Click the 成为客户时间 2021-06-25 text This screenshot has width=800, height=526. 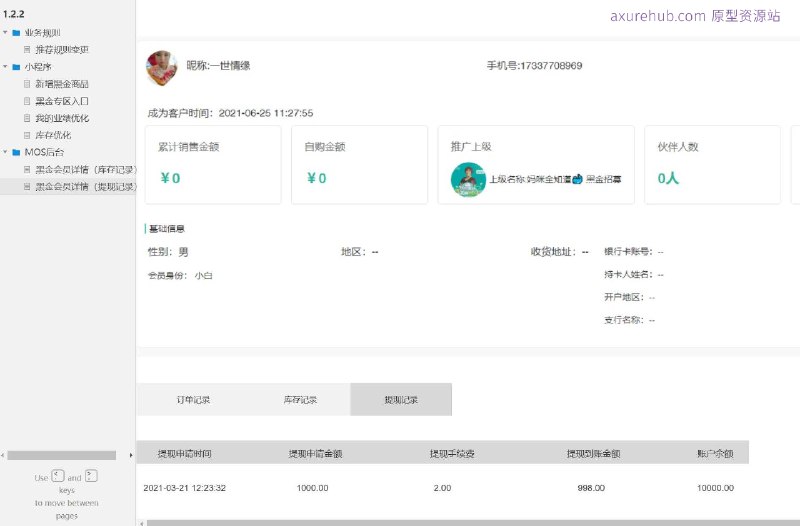coord(230,113)
